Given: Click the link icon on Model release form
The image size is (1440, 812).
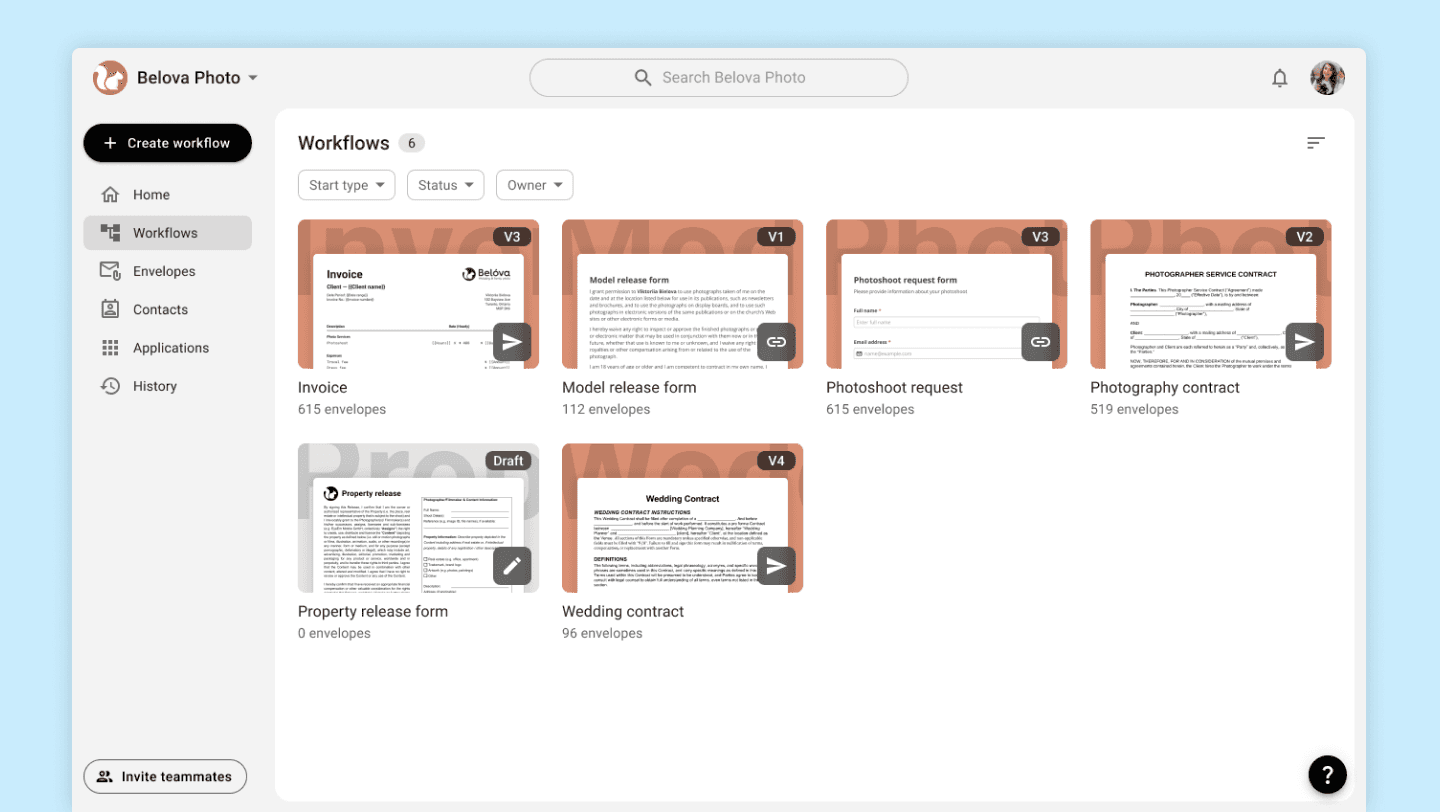Looking at the screenshot, I should point(776,342).
